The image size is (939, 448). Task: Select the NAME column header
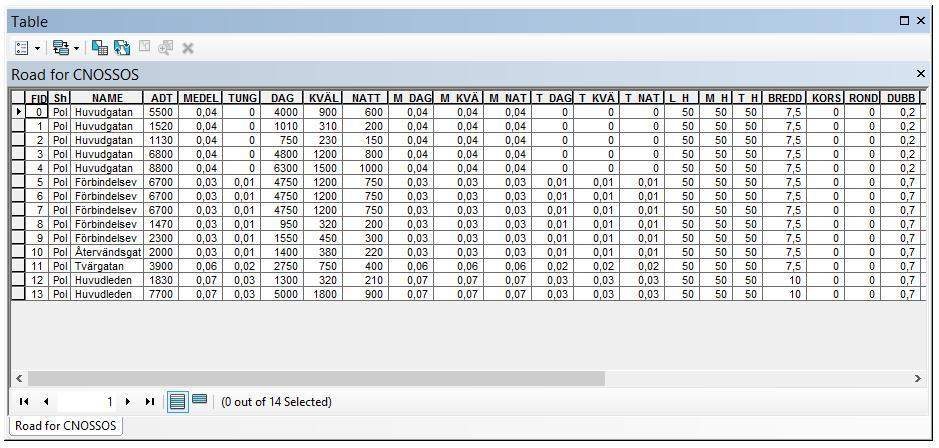coord(107,98)
